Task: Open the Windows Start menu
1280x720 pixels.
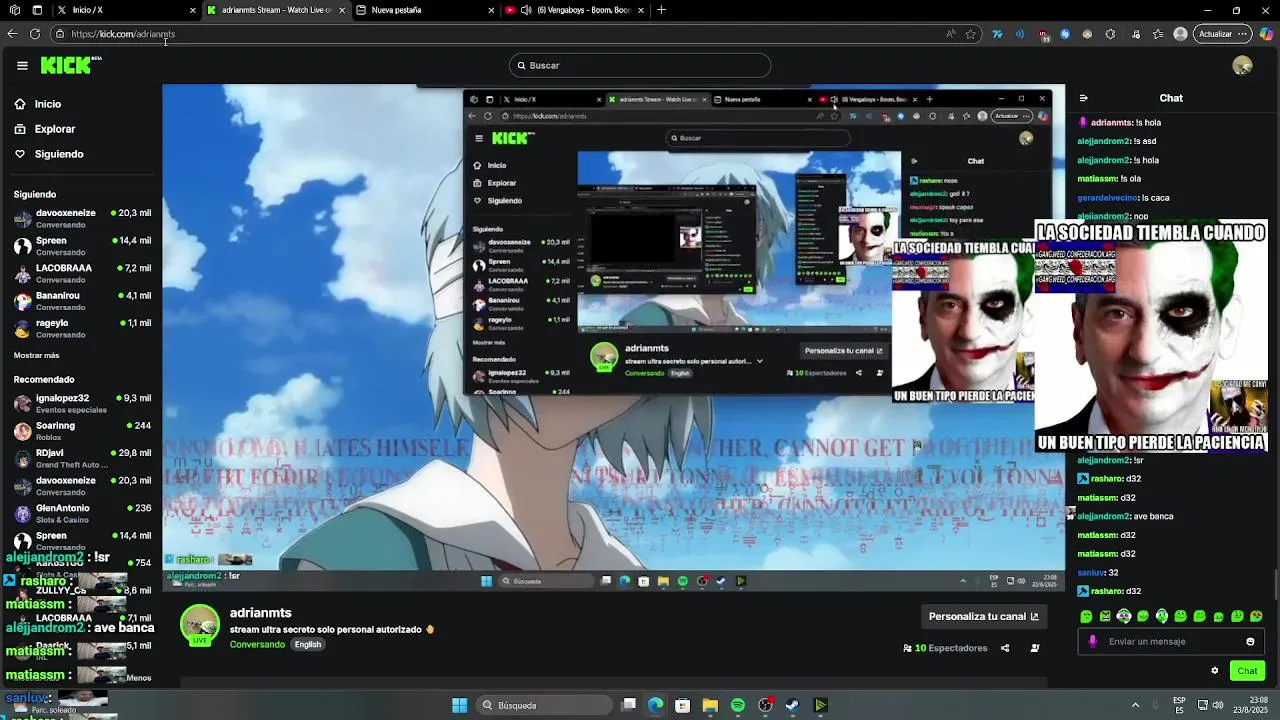Action: (459, 705)
